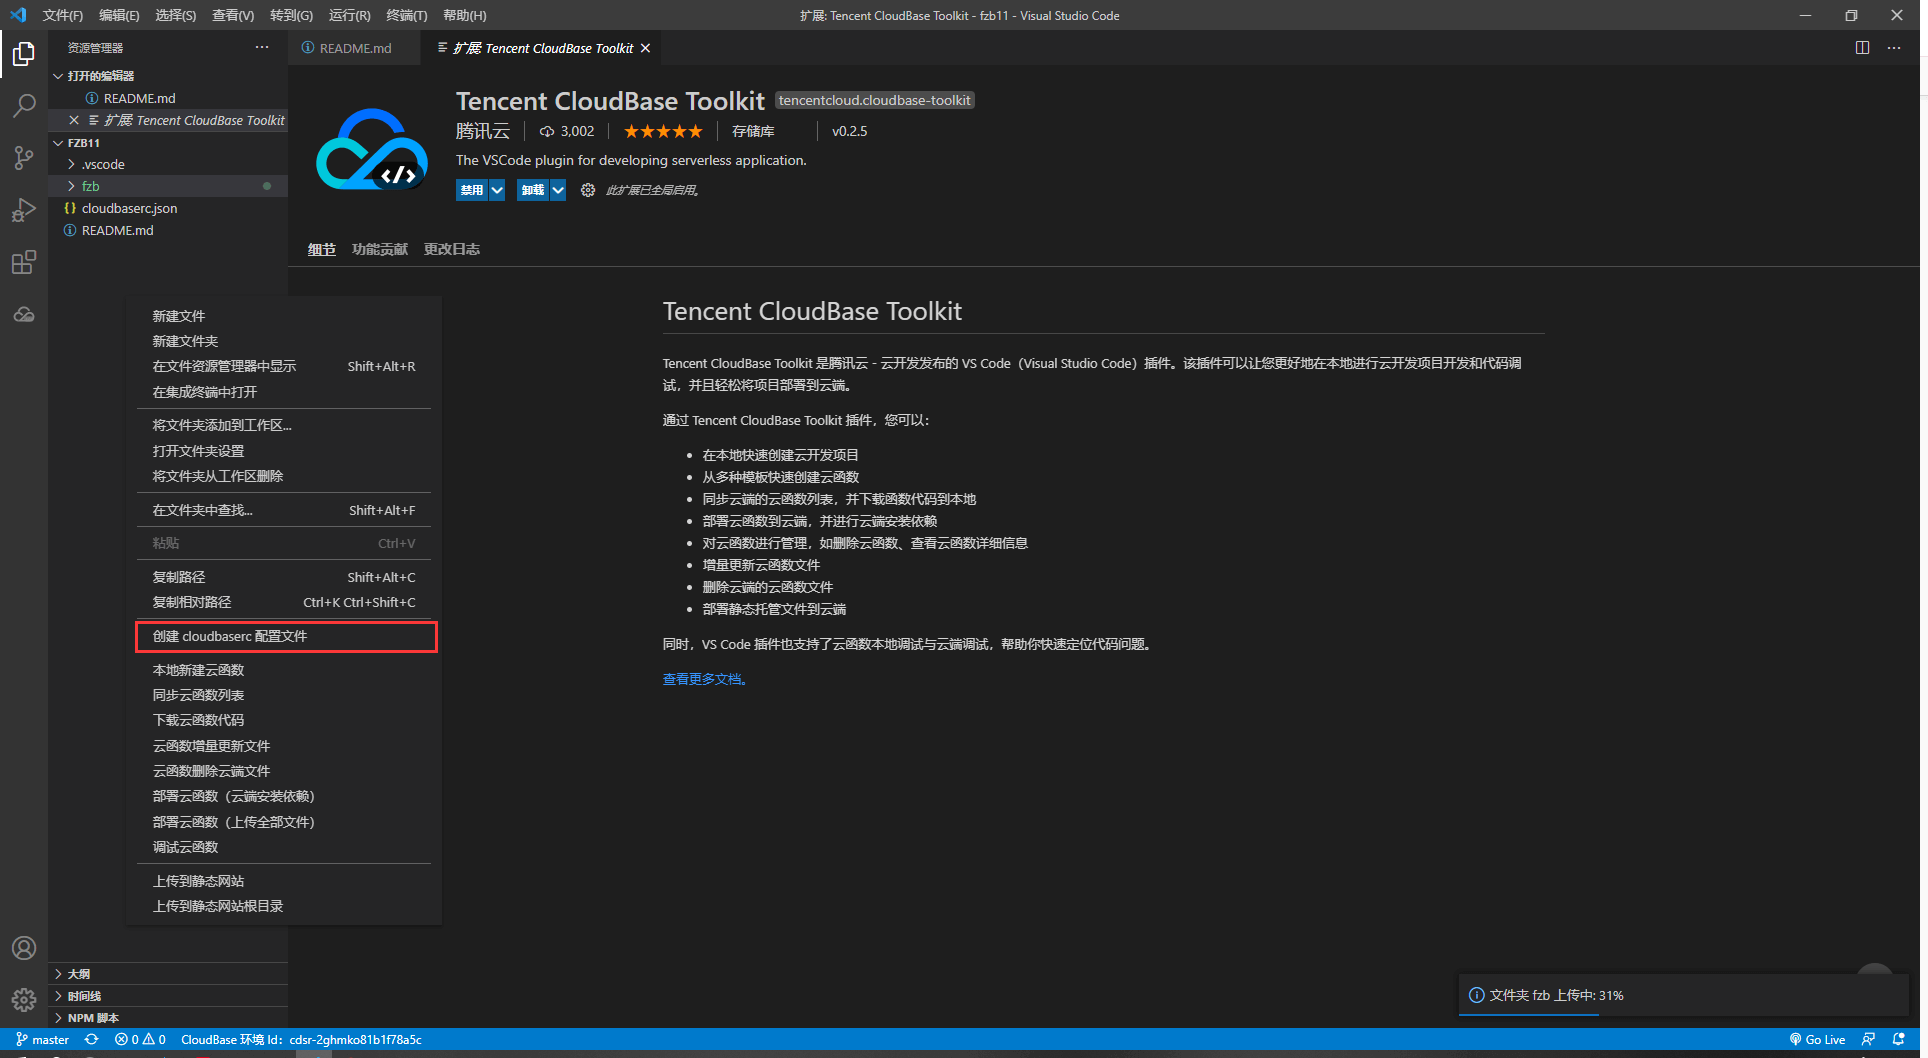Viewport: 1928px width, 1058px height.
Task: Open feedback icon in status bar
Action: [x=1868, y=1039]
